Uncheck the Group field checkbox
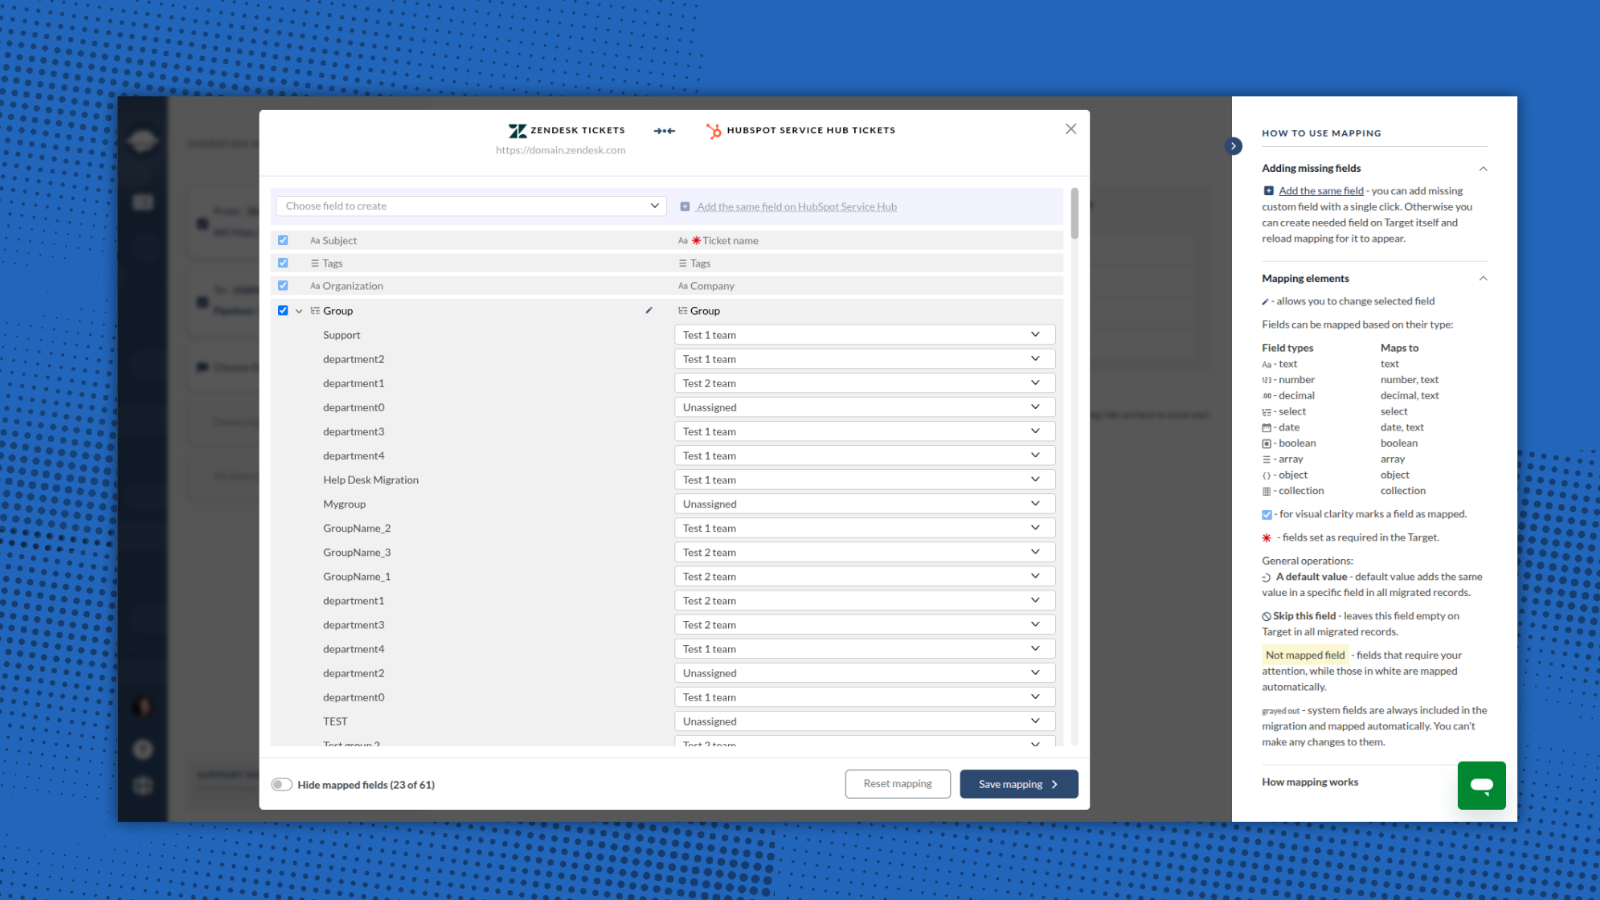1600x900 pixels. coord(283,311)
